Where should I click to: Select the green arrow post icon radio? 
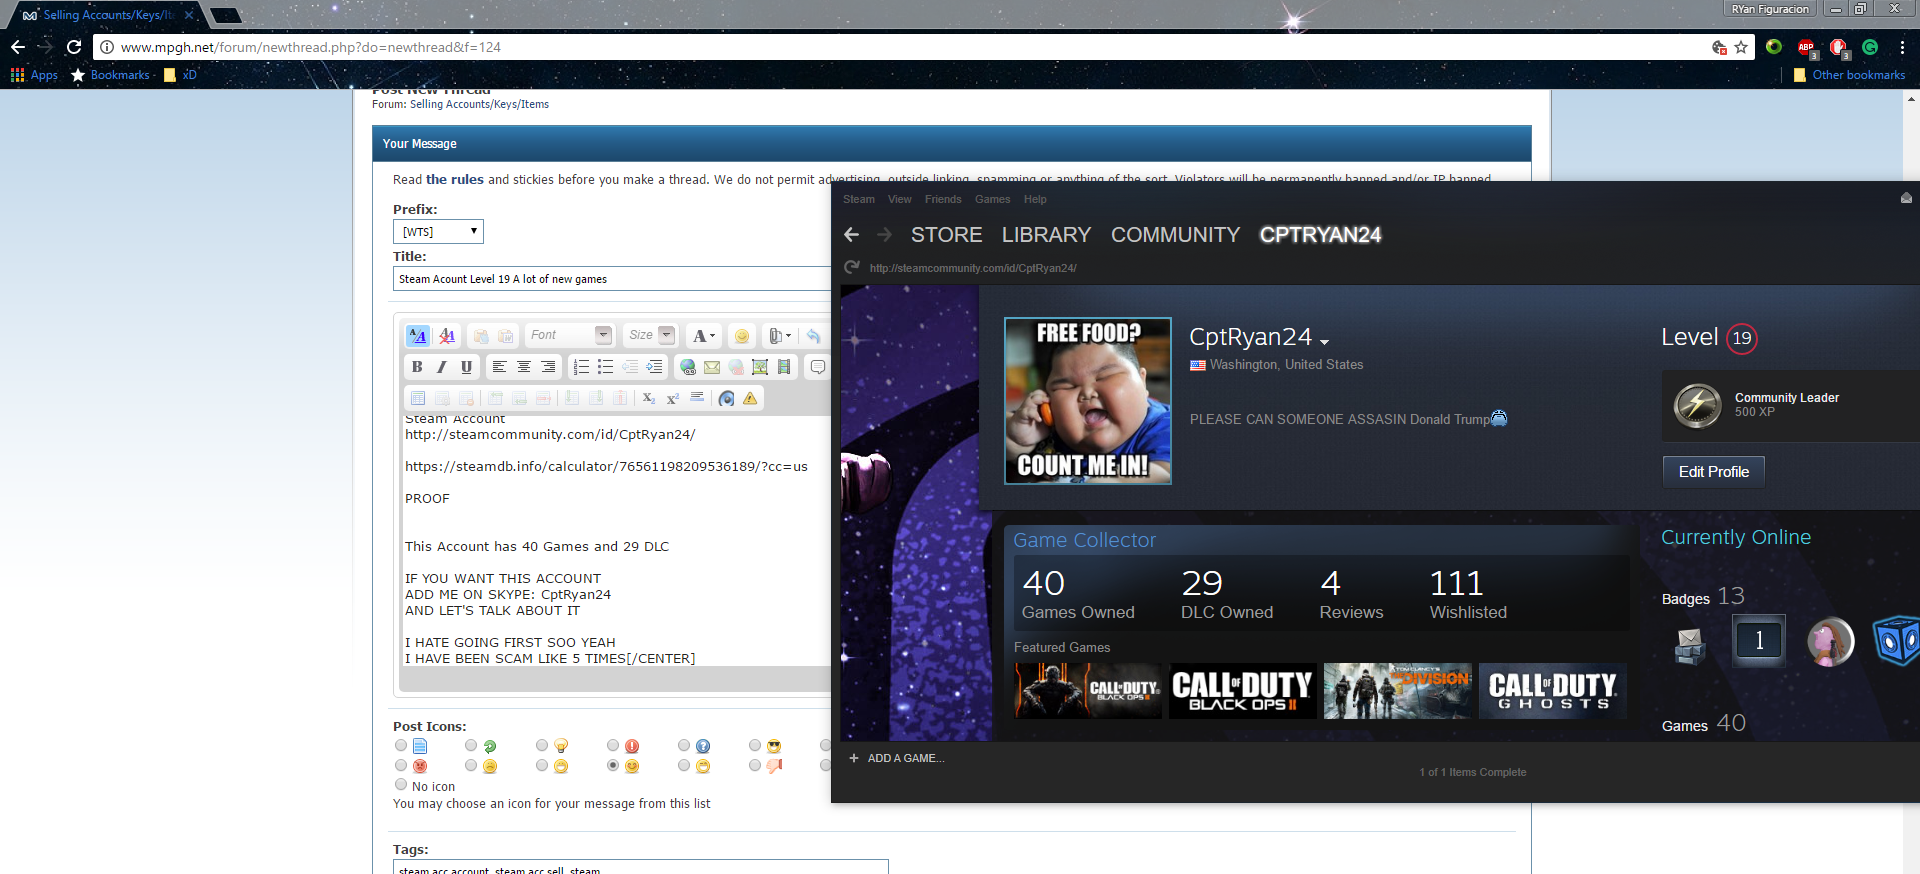(471, 746)
